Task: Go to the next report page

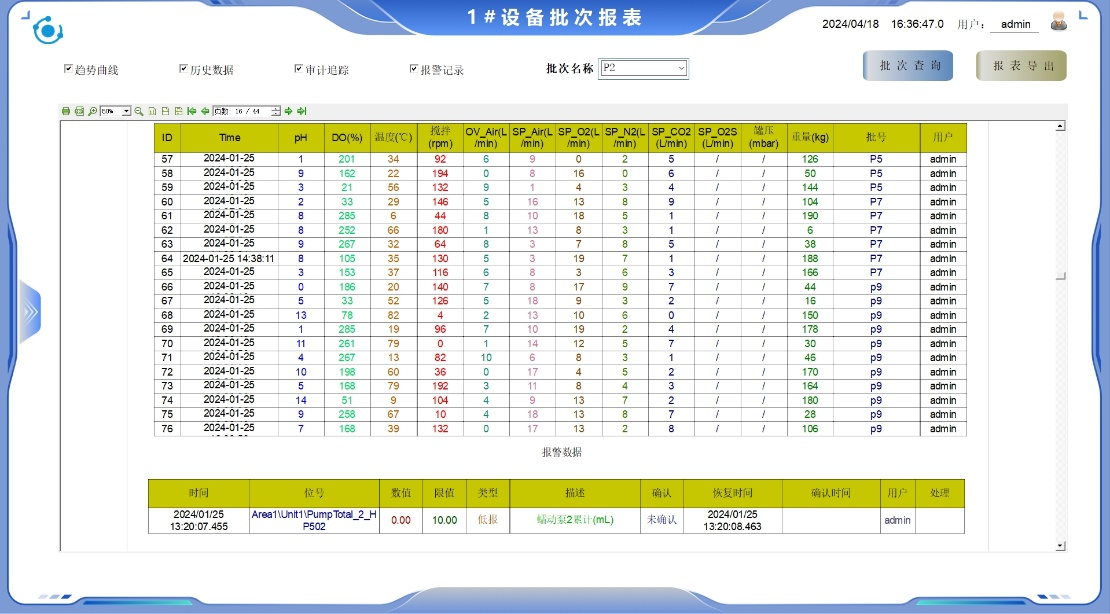Action: pos(288,111)
